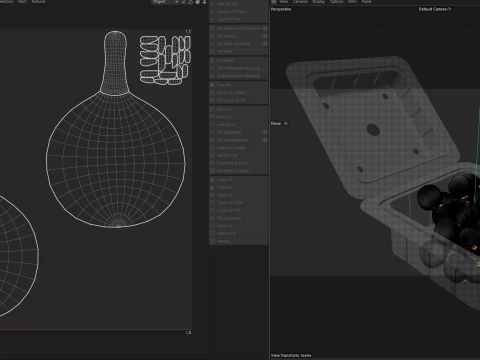Open gear options for UV Unwrap
This screenshot has height=360, width=480.
tap(265, 36)
